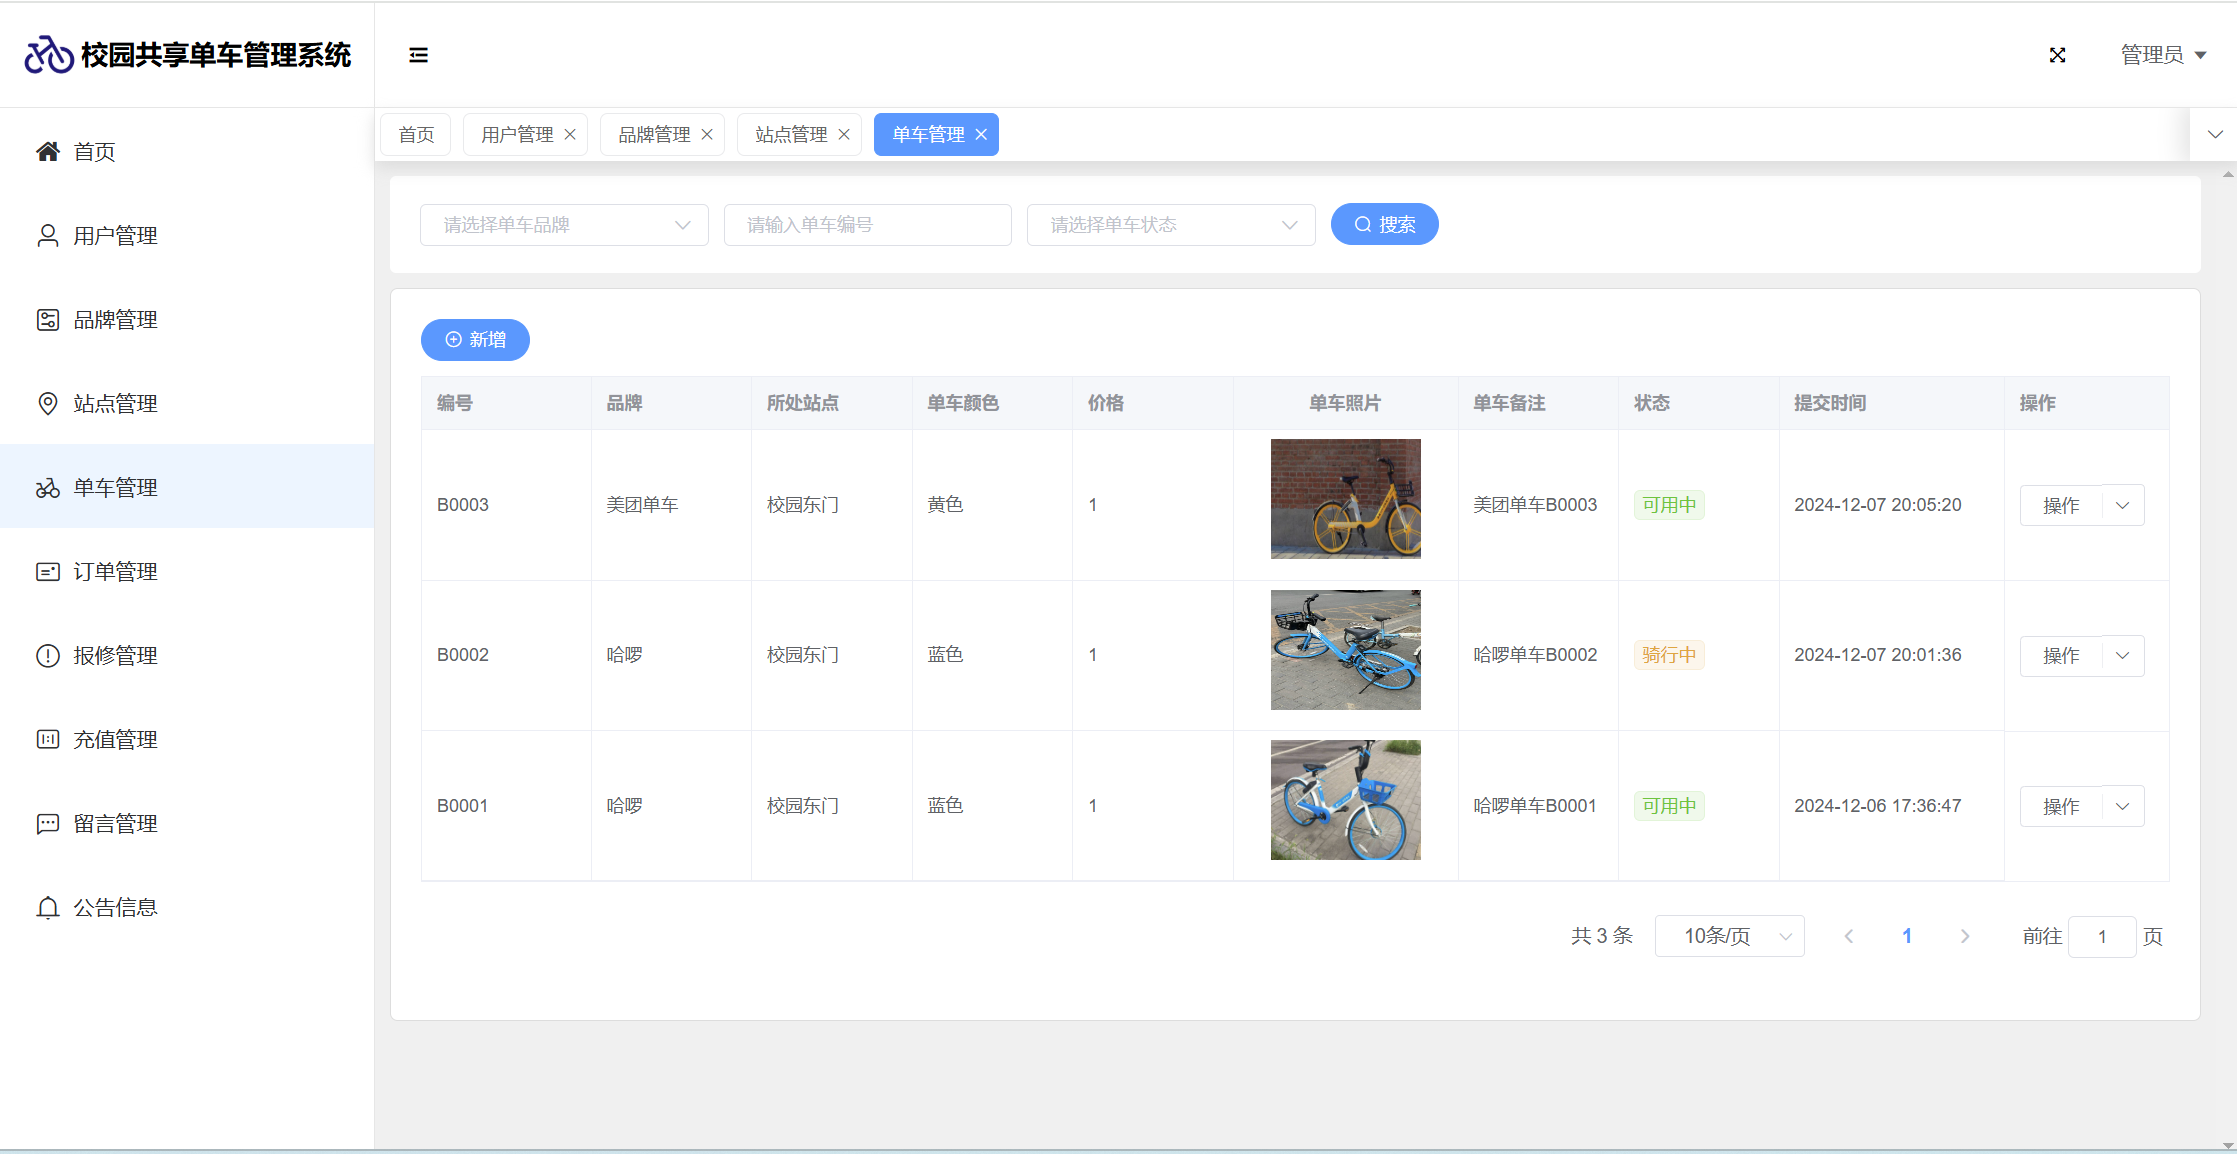
Task: Close the 用户管理 tab via X icon
Action: pyautogui.click(x=570, y=135)
